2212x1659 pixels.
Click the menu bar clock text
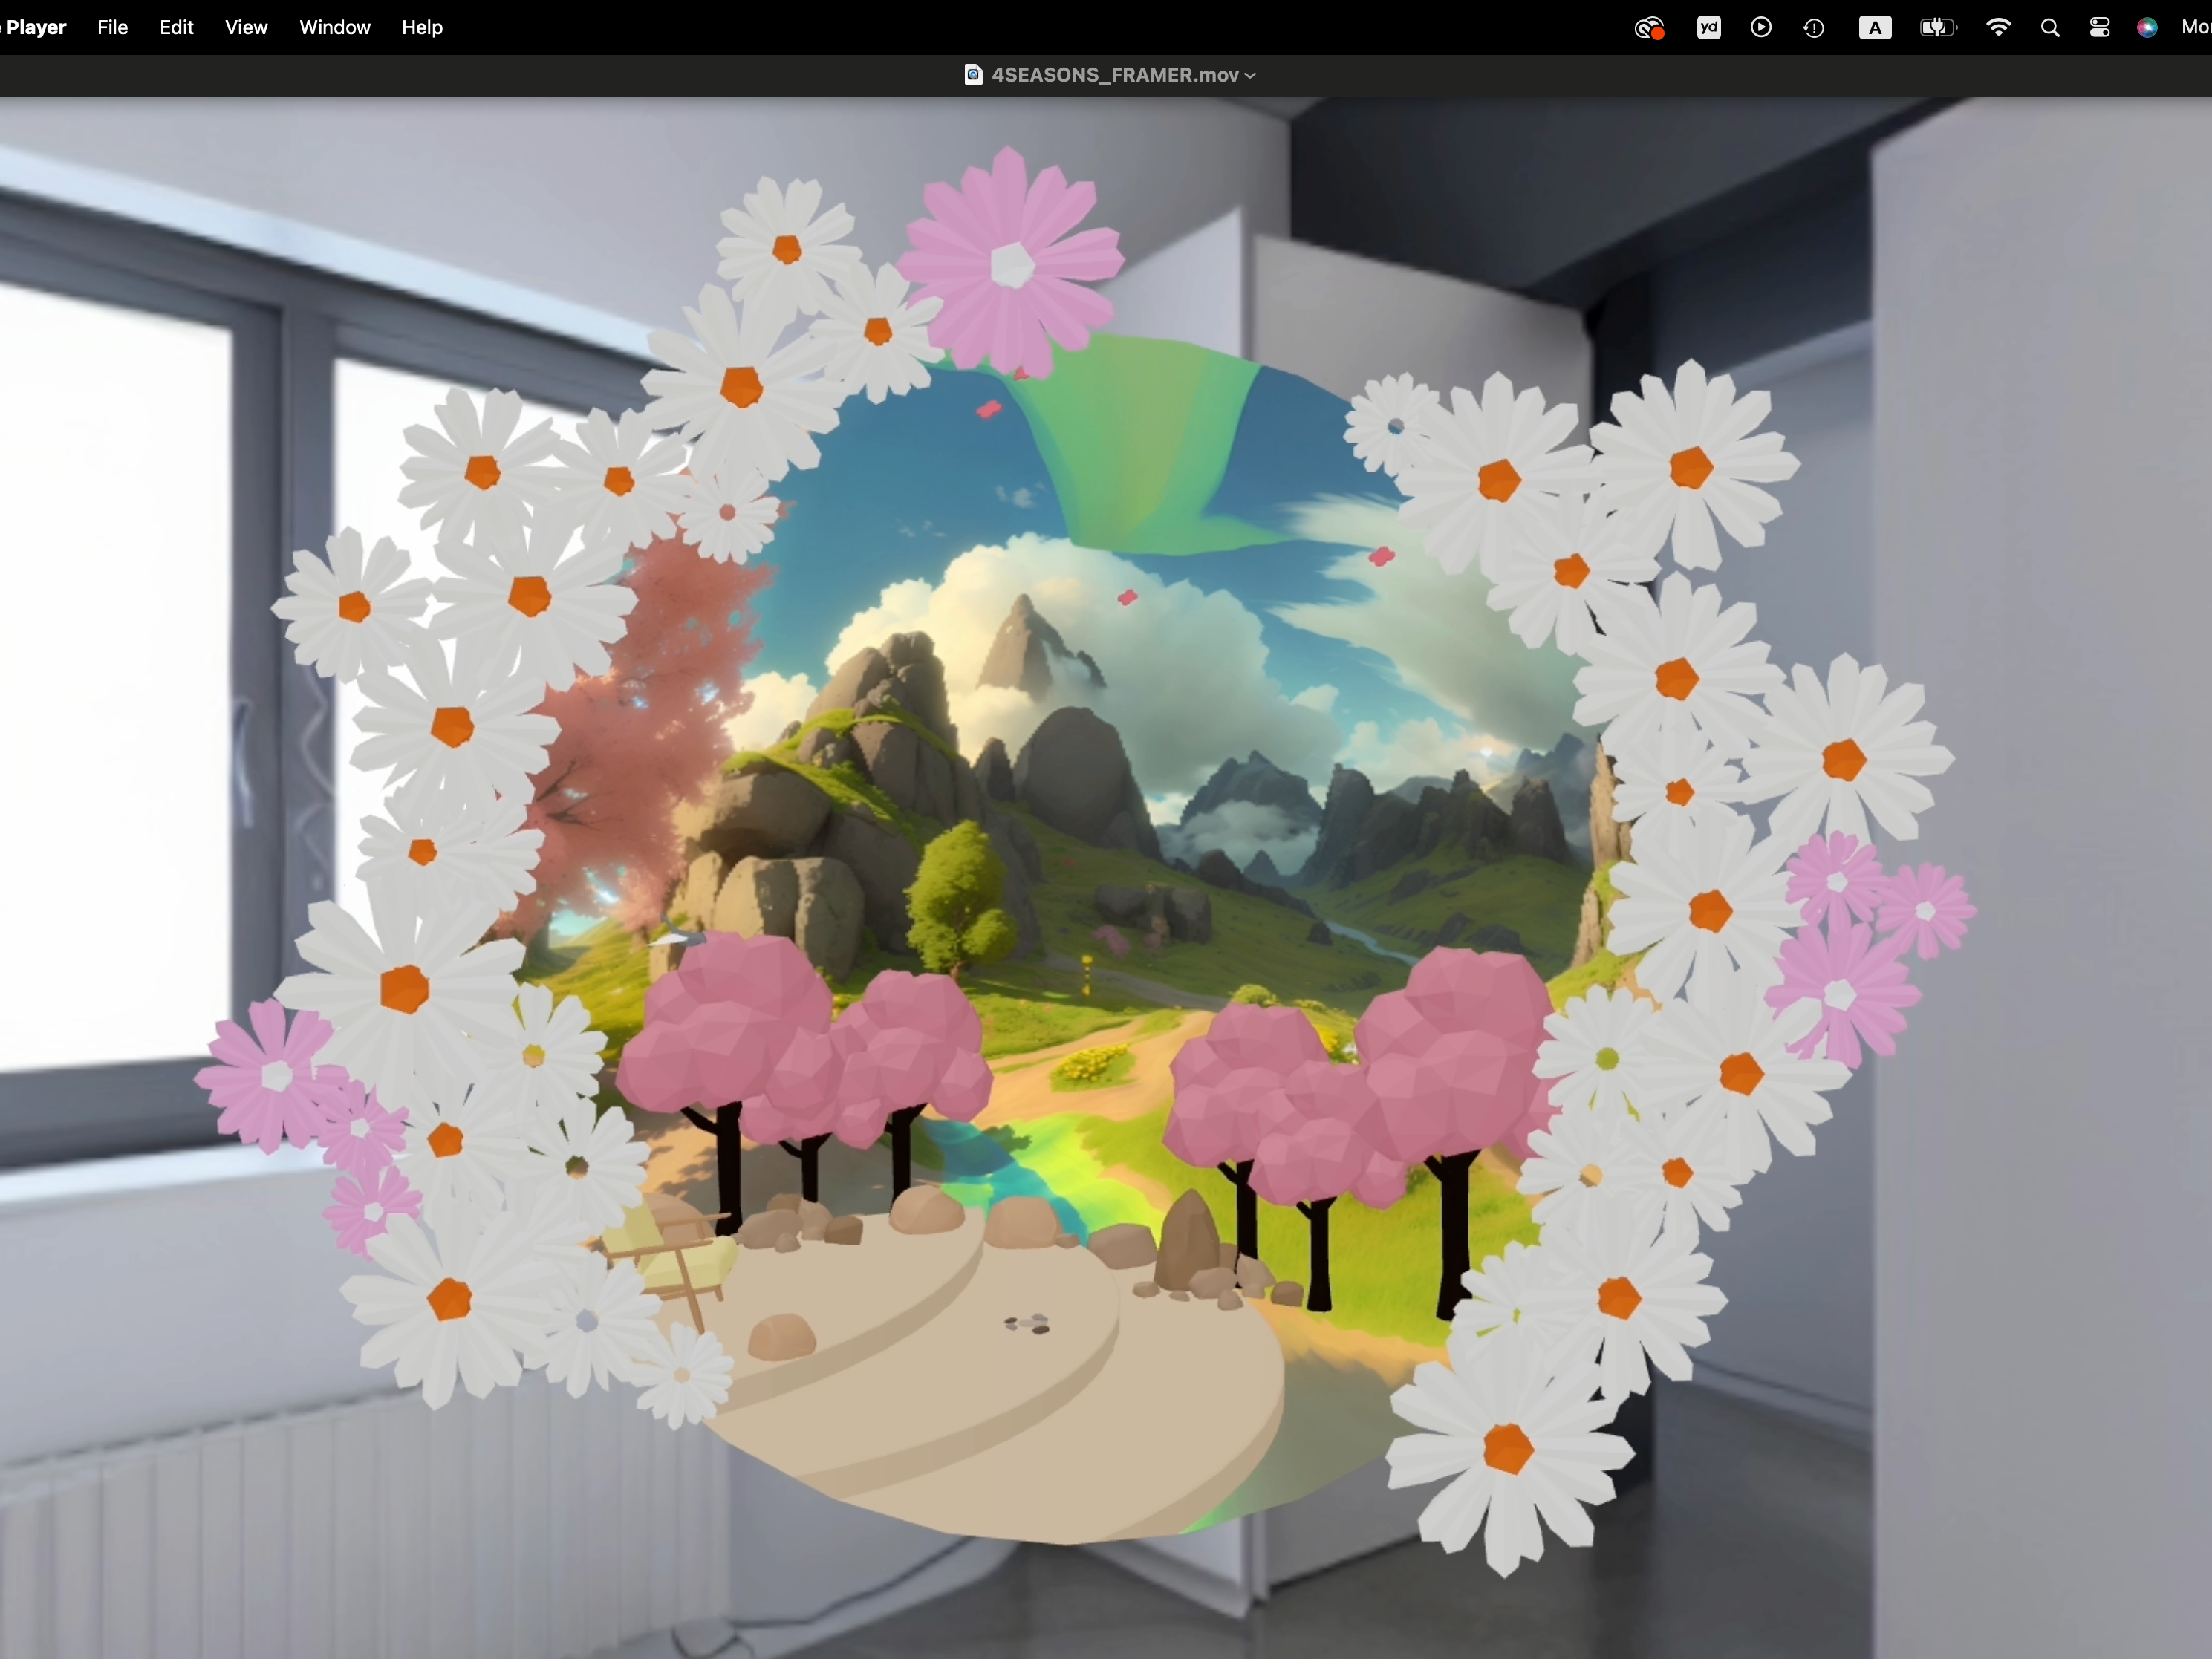tap(2196, 28)
